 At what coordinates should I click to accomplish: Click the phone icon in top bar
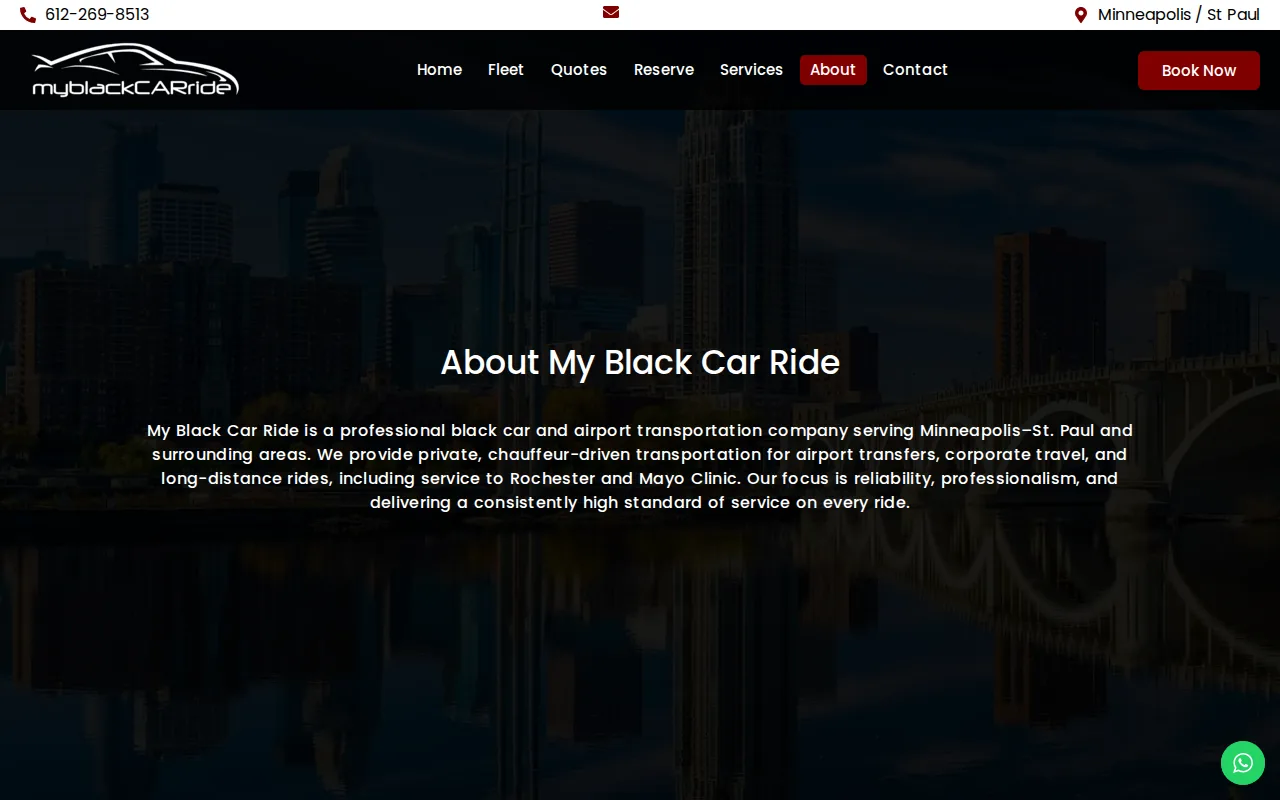28,15
